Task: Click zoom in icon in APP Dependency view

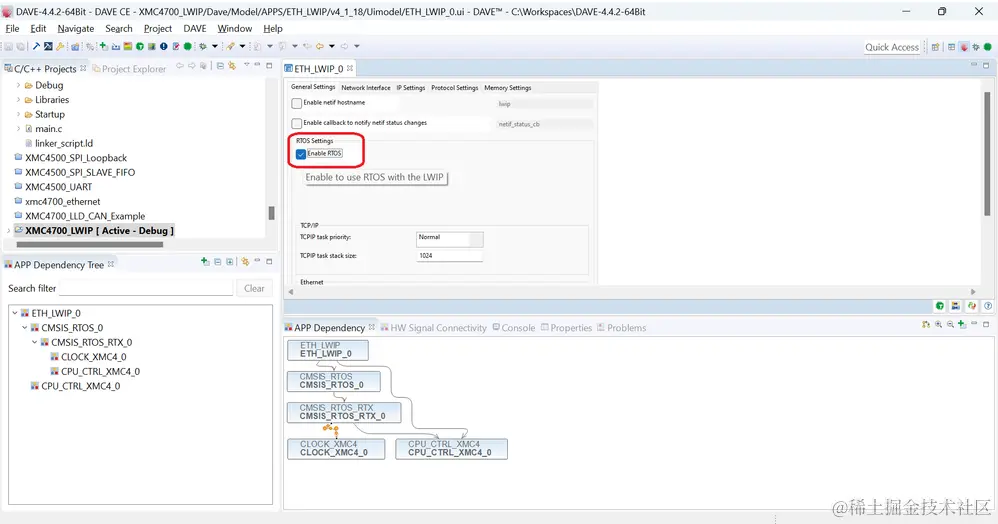Action: click(x=938, y=324)
